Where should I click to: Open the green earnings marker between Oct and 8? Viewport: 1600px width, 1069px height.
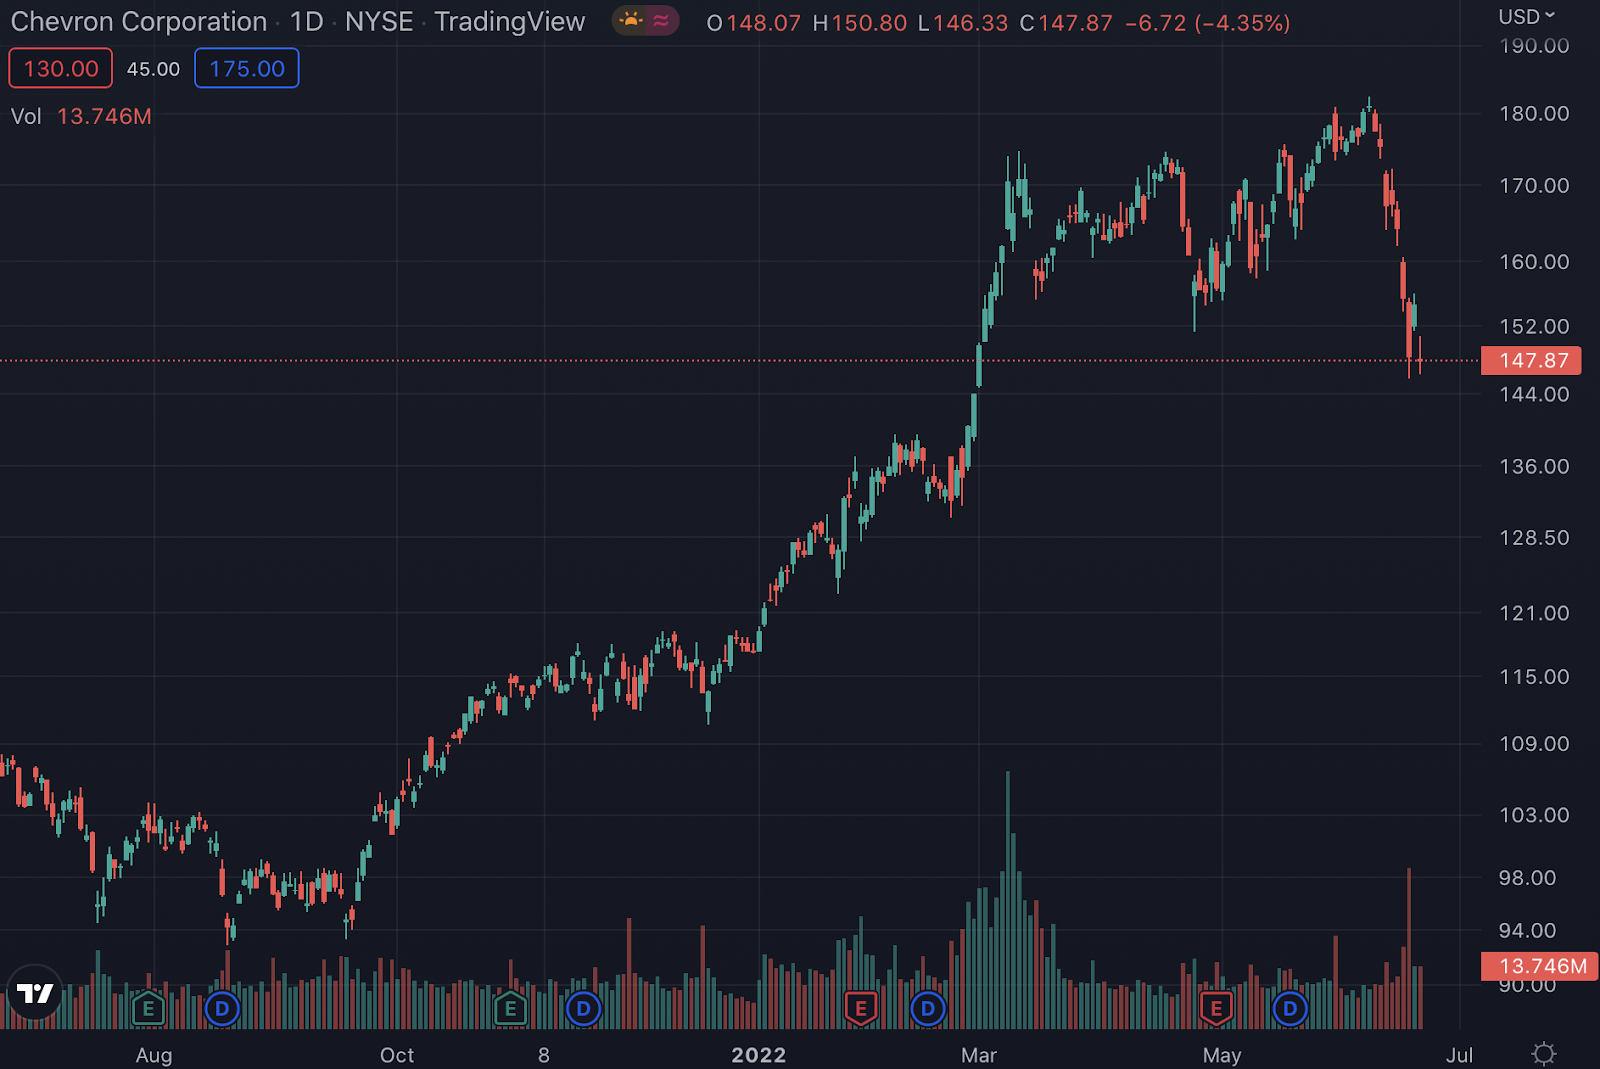[x=510, y=1008]
